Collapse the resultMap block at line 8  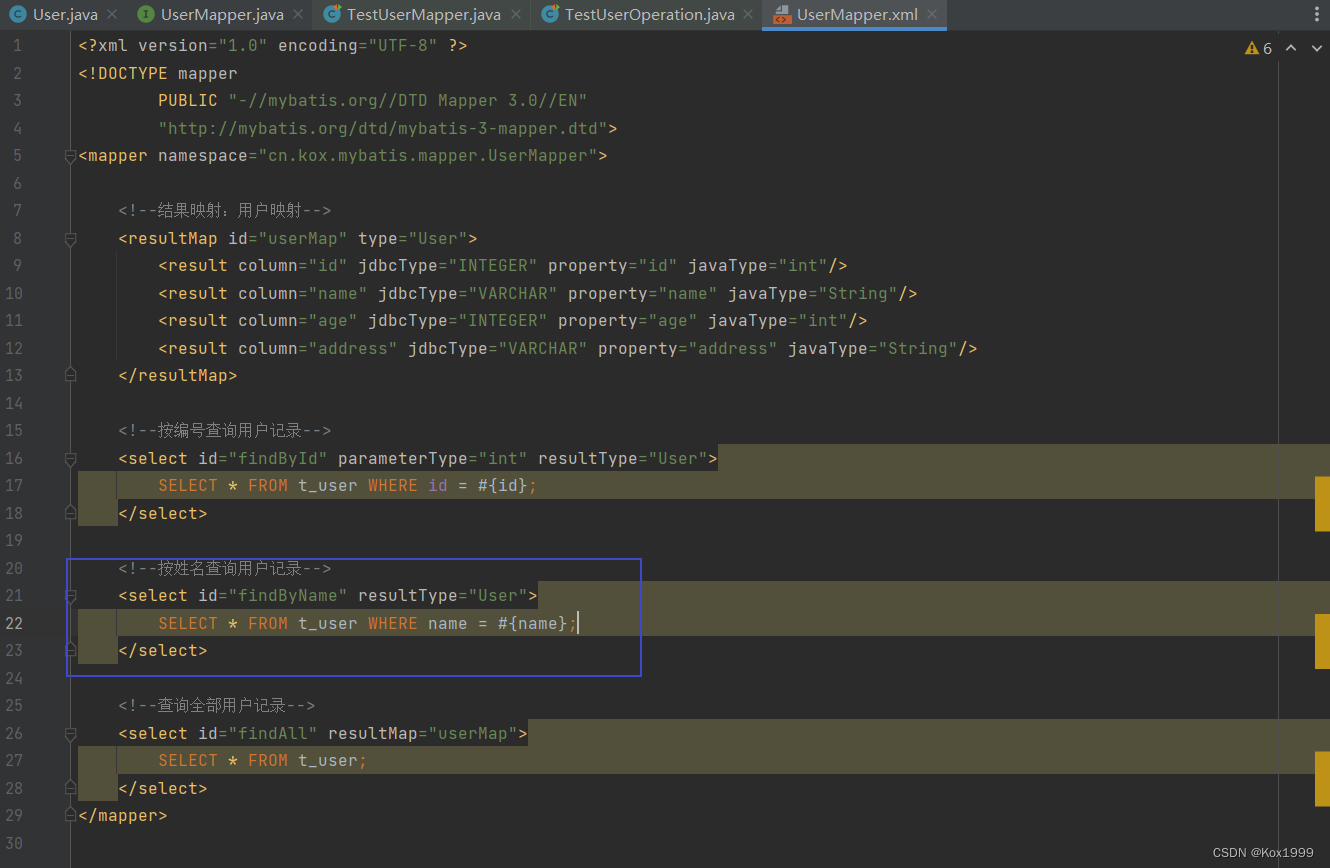pyautogui.click(x=70, y=239)
